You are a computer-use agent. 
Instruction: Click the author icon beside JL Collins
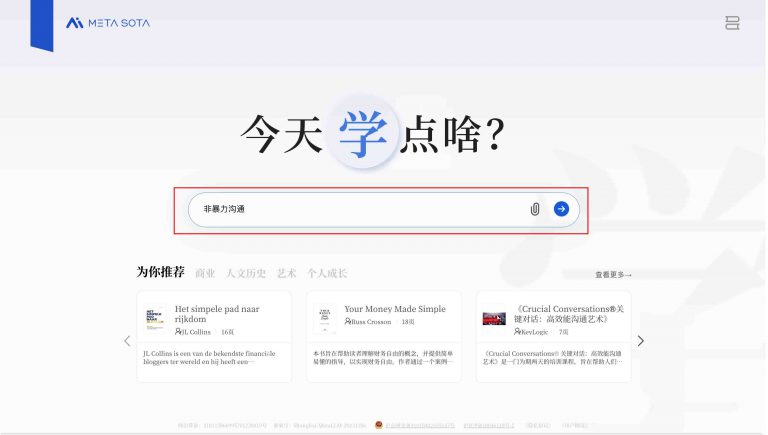179,331
